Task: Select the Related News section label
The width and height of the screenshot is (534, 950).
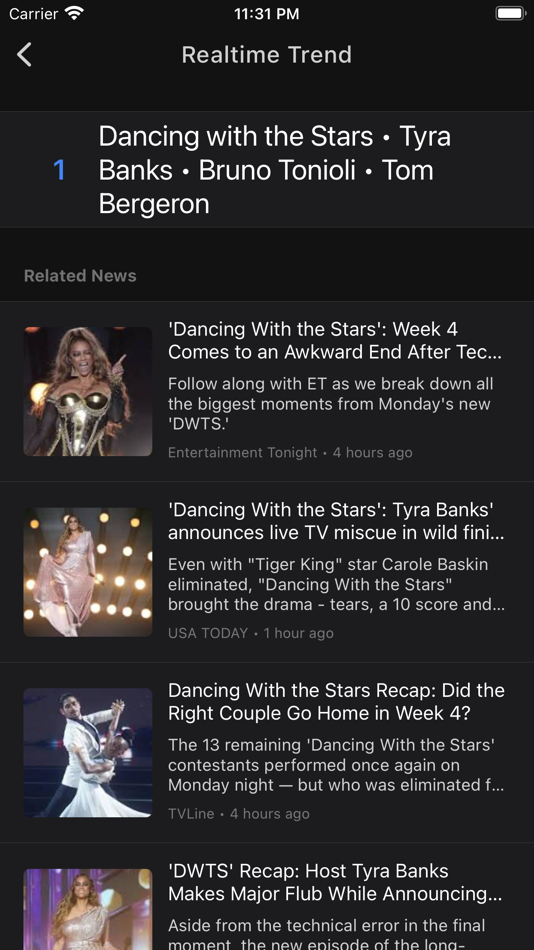Action: point(80,276)
